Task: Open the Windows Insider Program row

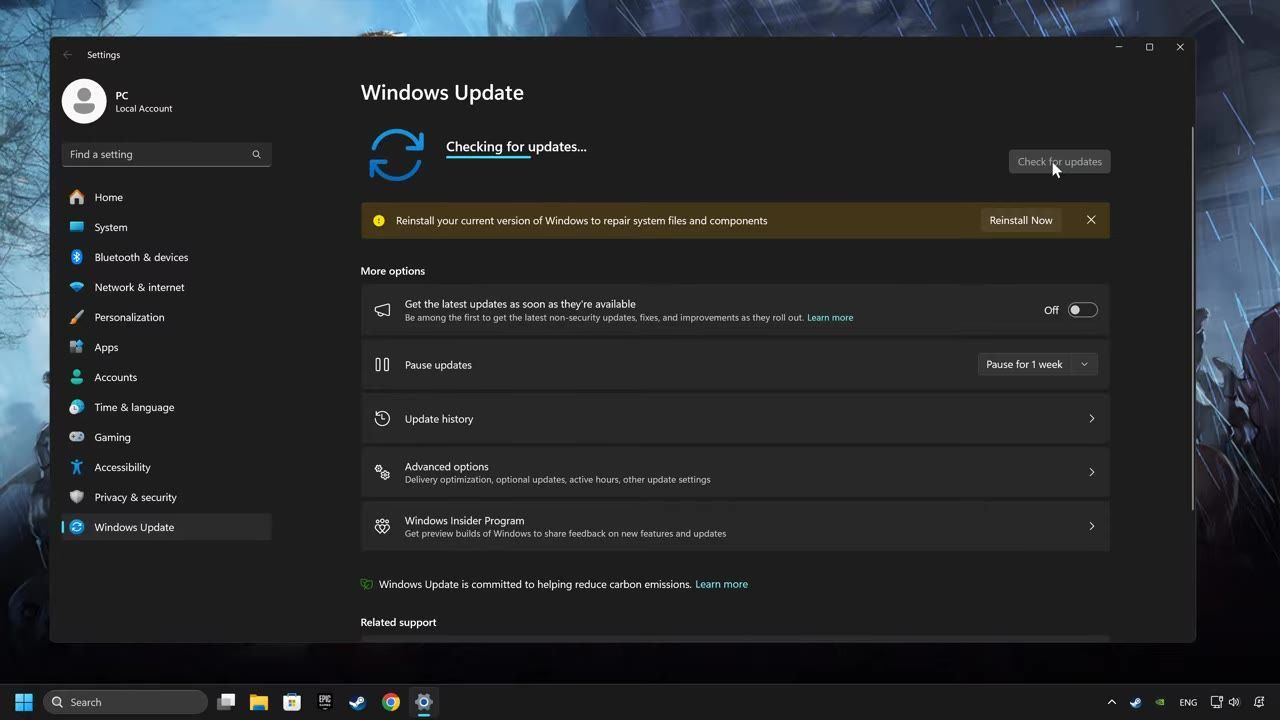Action: pos(735,526)
